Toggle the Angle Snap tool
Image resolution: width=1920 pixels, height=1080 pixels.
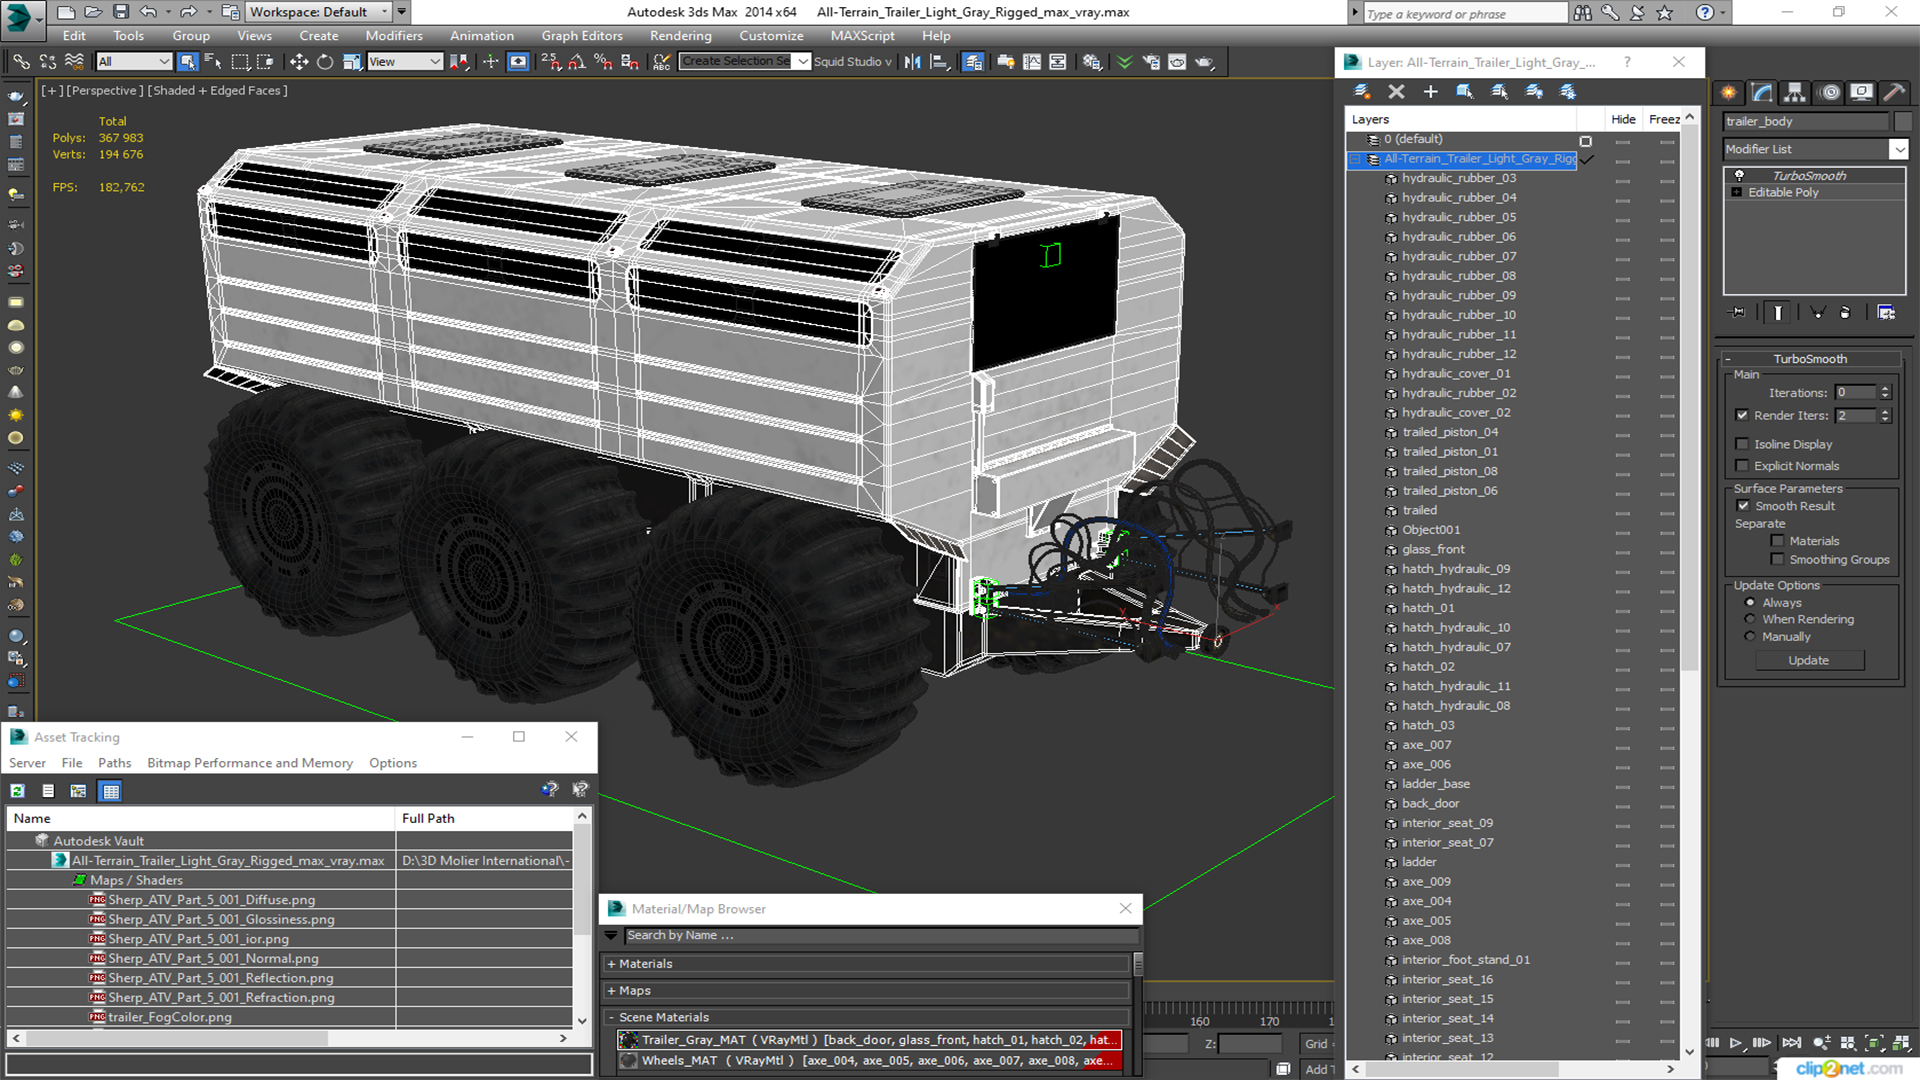pyautogui.click(x=577, y=62)
